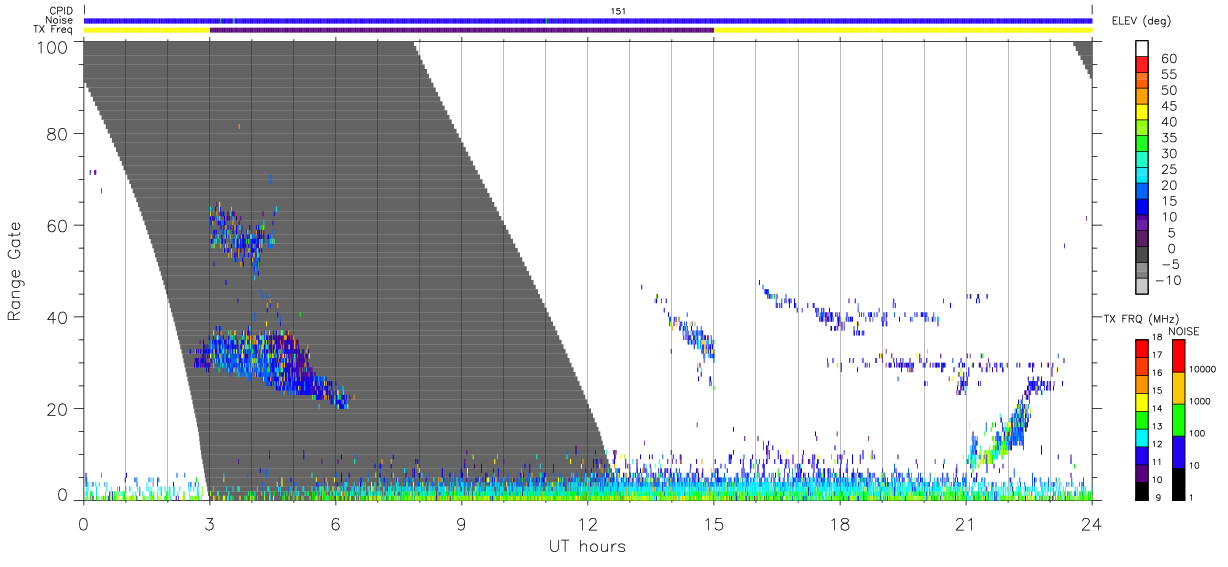Click the CPID label at top left

[61, 11]
